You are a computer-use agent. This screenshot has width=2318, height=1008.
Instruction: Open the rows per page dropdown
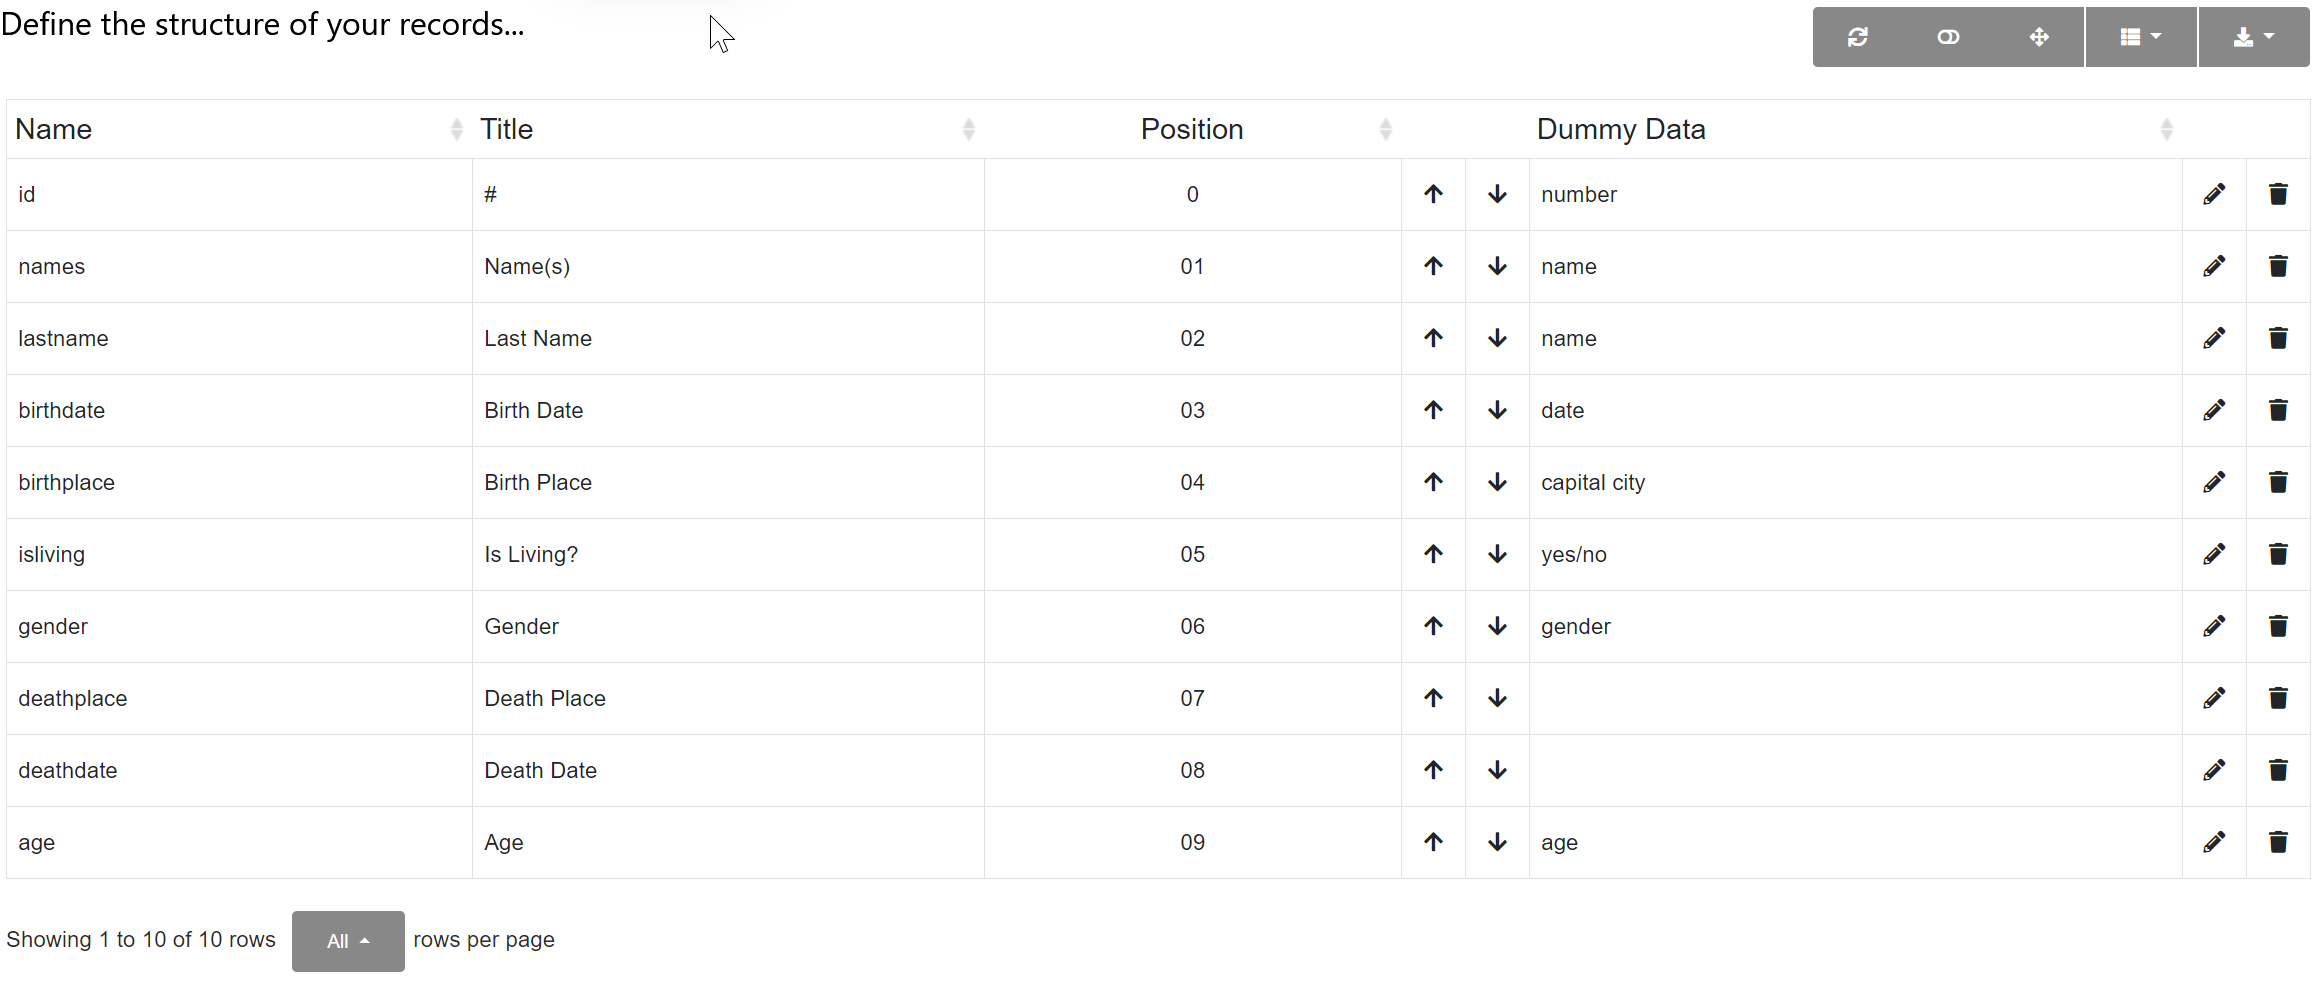[x=347, y=940]
